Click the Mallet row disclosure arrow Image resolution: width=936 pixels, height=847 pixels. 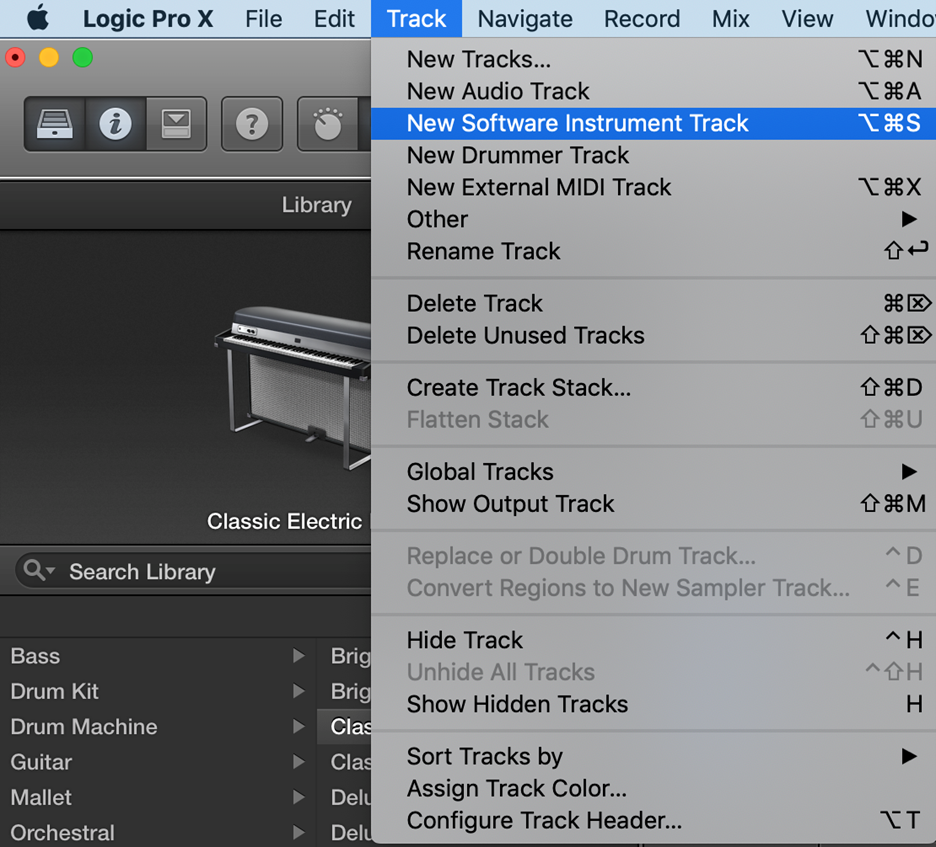pyautogui.click(x=298, y=797)
